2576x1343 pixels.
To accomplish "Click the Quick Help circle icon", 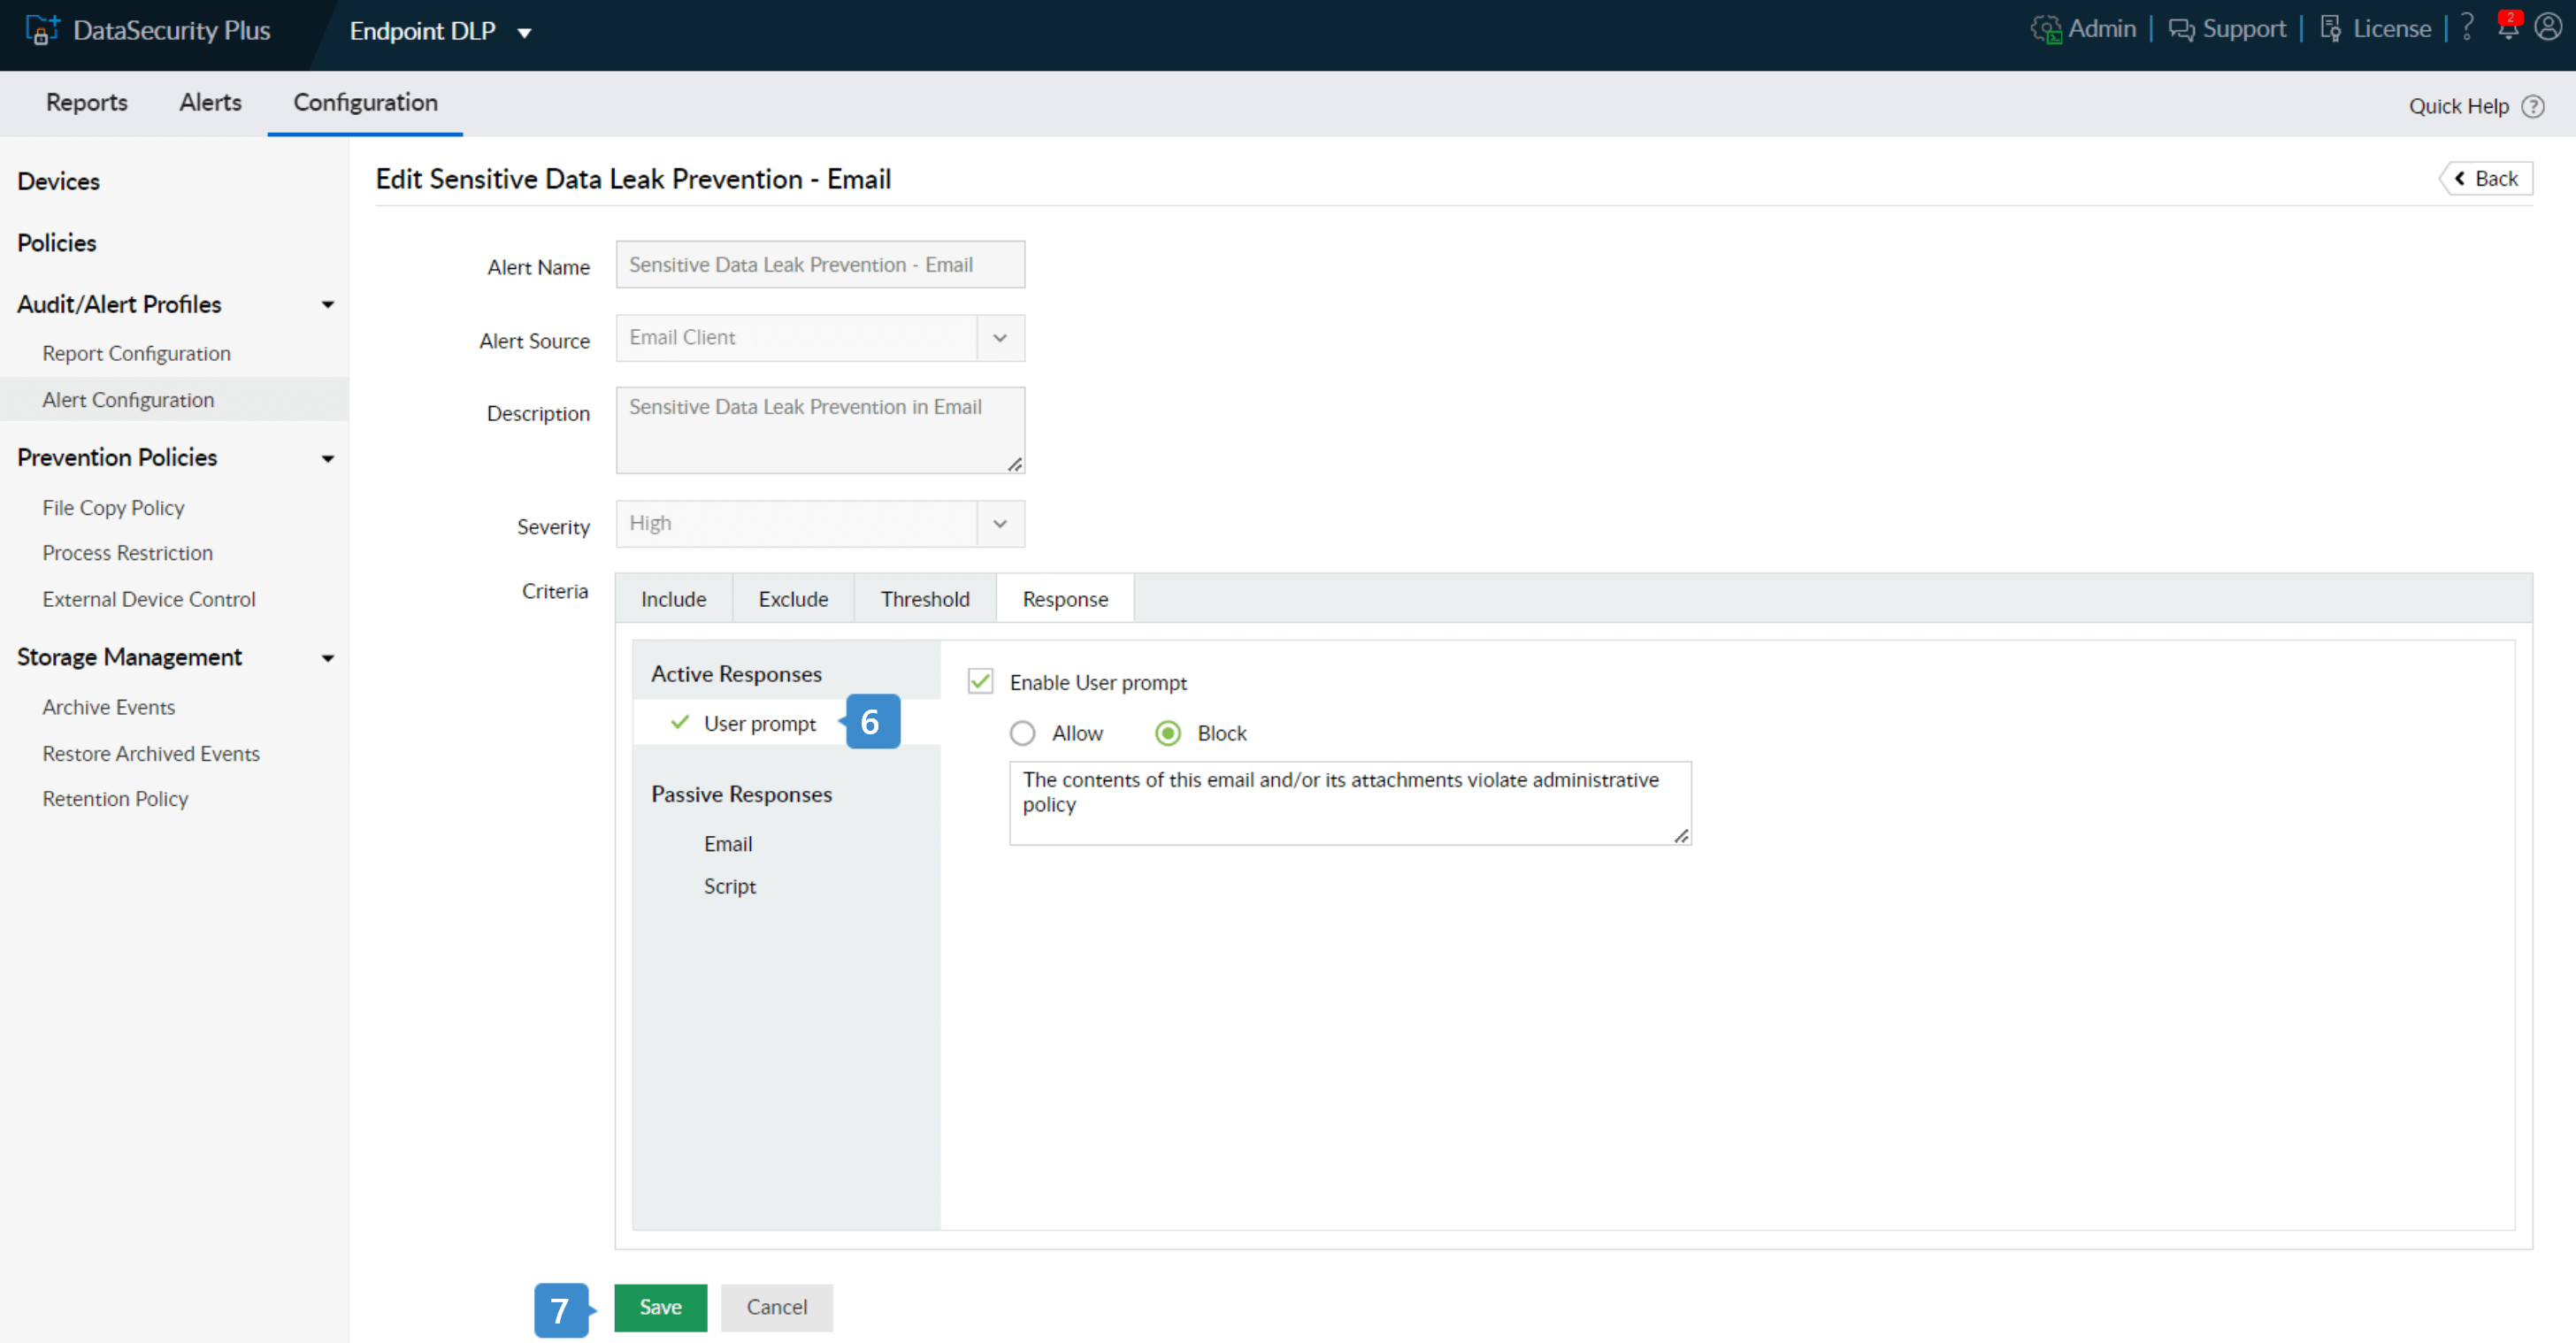I will click(2533, 106).
